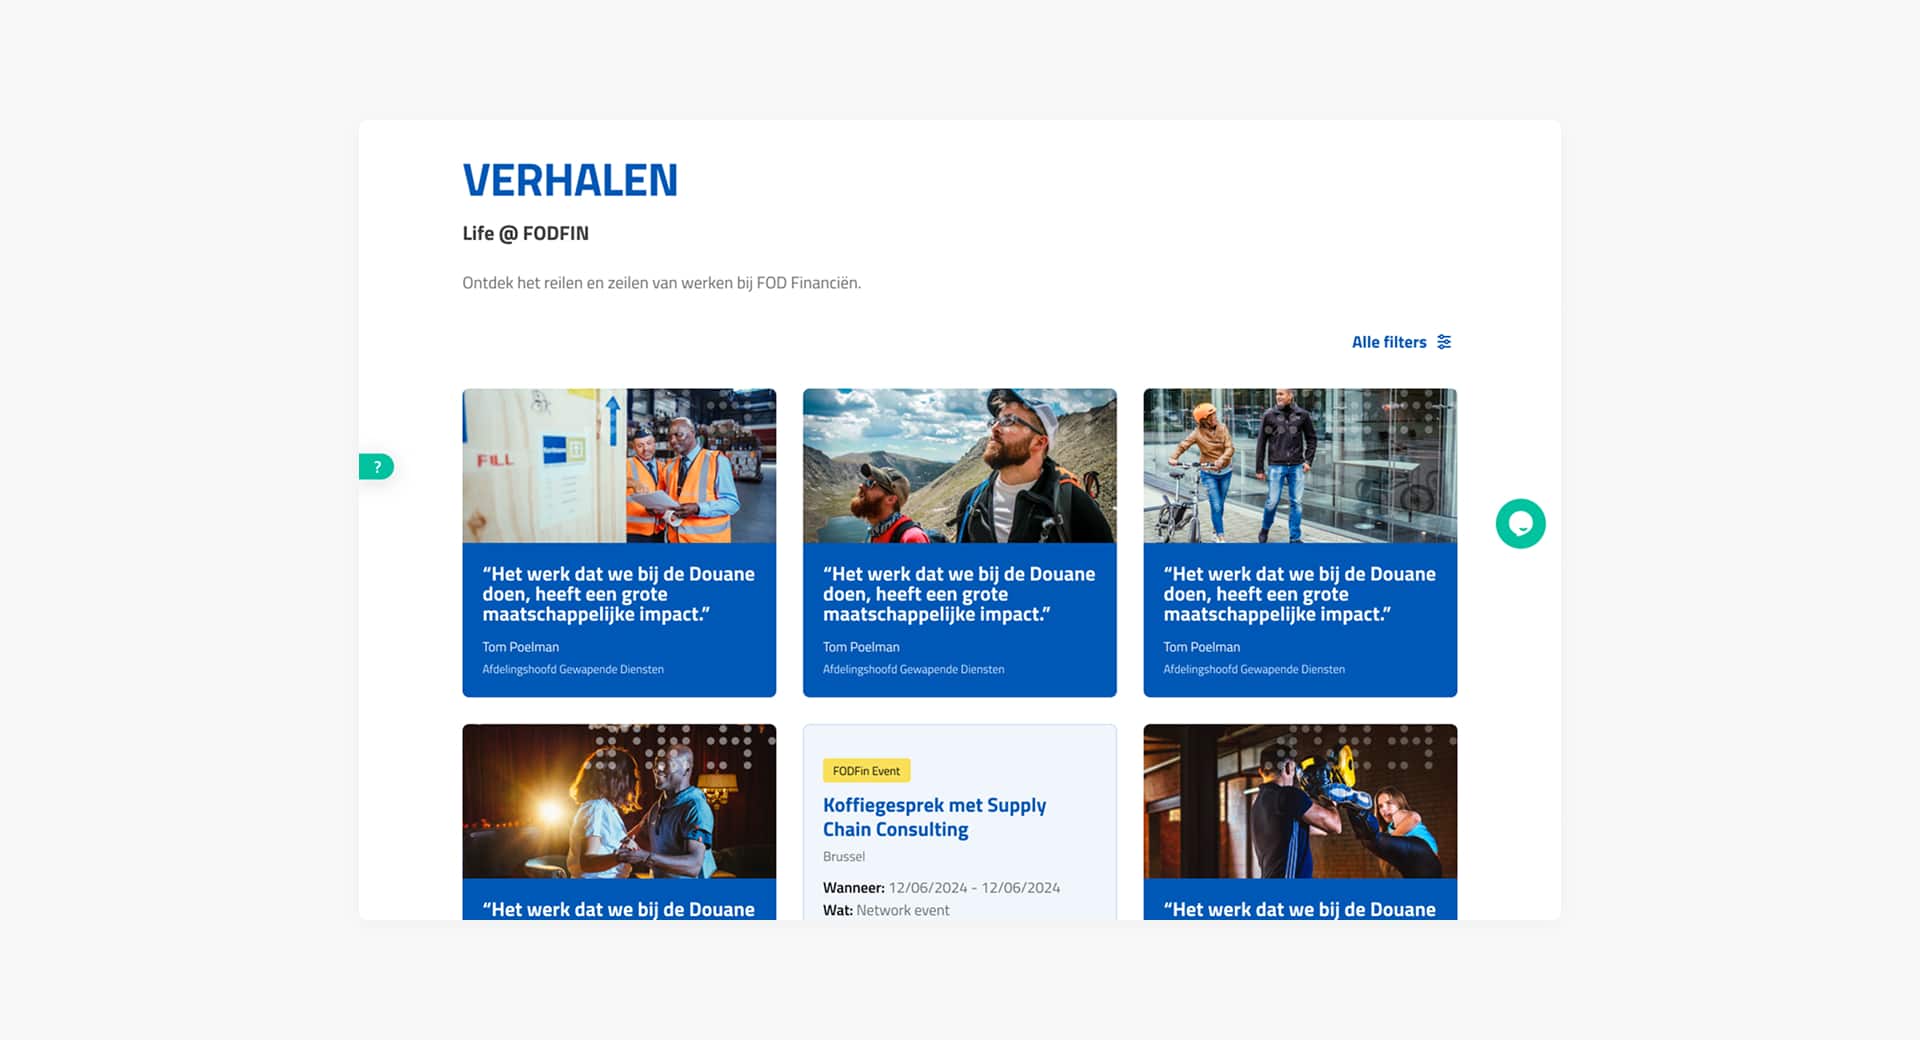Viewport: 1920px width, 1040px height.
Task: Open the warehouse workers story thumbnail
Action: pyautogui.click(x=619, y=466)
